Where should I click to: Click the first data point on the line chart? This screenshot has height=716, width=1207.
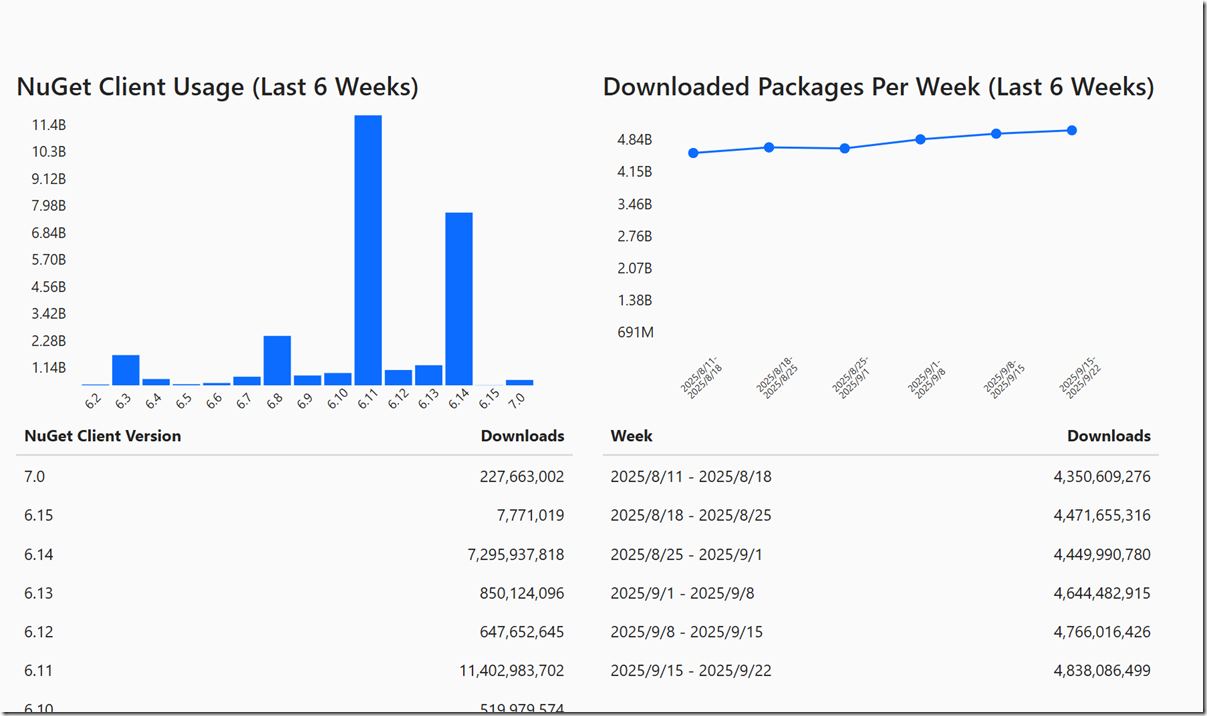pos(693,153)
